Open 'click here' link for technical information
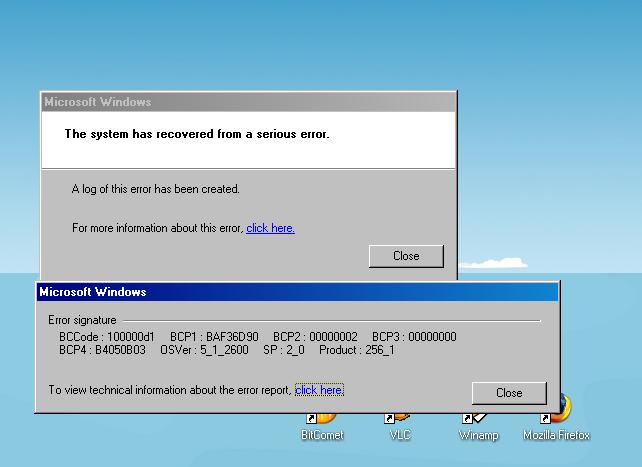Image resolution: width=642 pixels, height=467 pixels. (319, 390)
